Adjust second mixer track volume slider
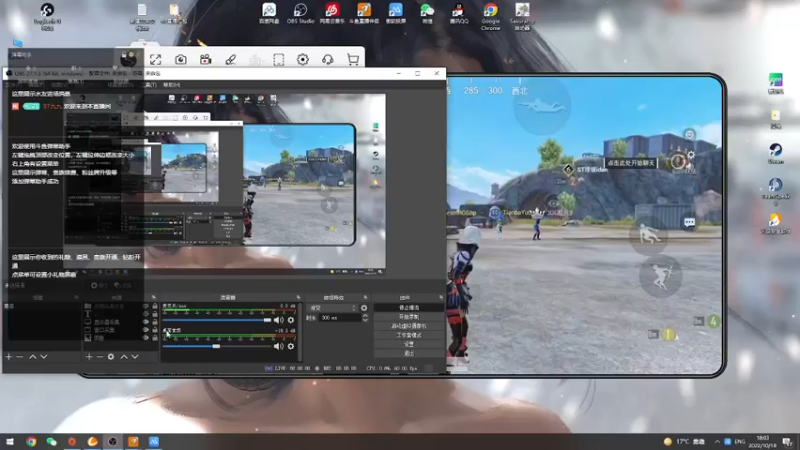The height and width of the screenshot is (450, 800). click(x=217, y=346)
